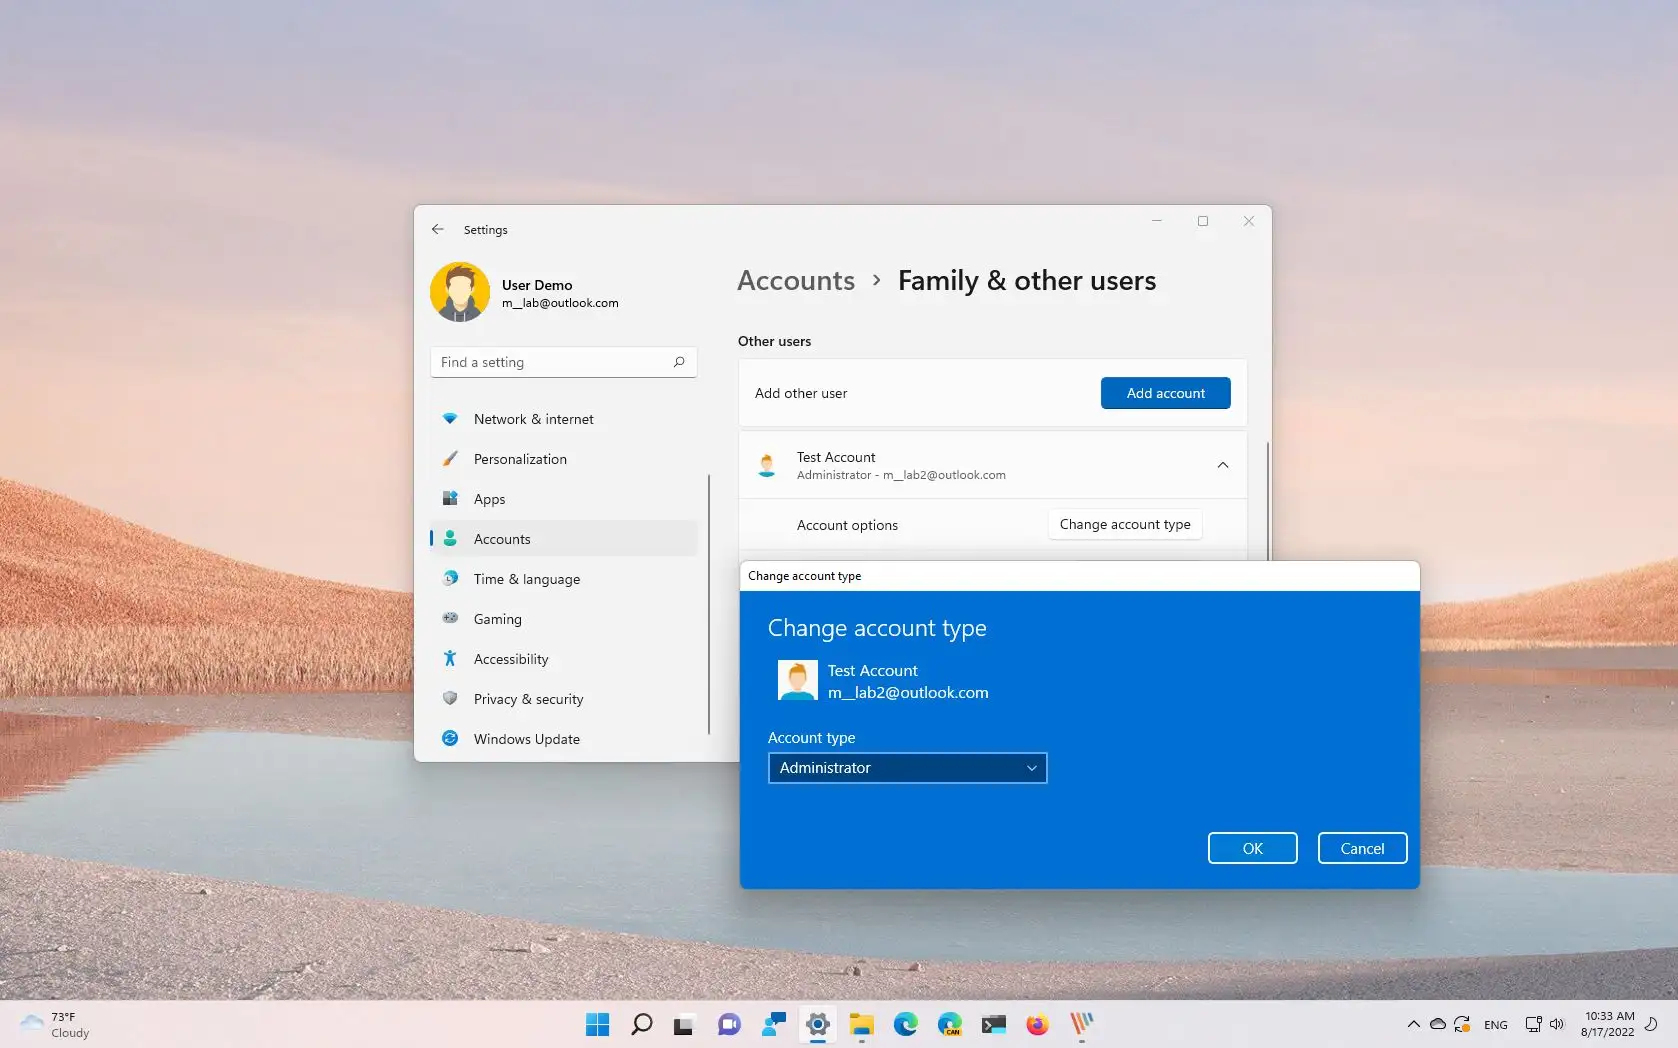
Task: Open Teams Chat in taskbar
Action: pos(729,1024)
